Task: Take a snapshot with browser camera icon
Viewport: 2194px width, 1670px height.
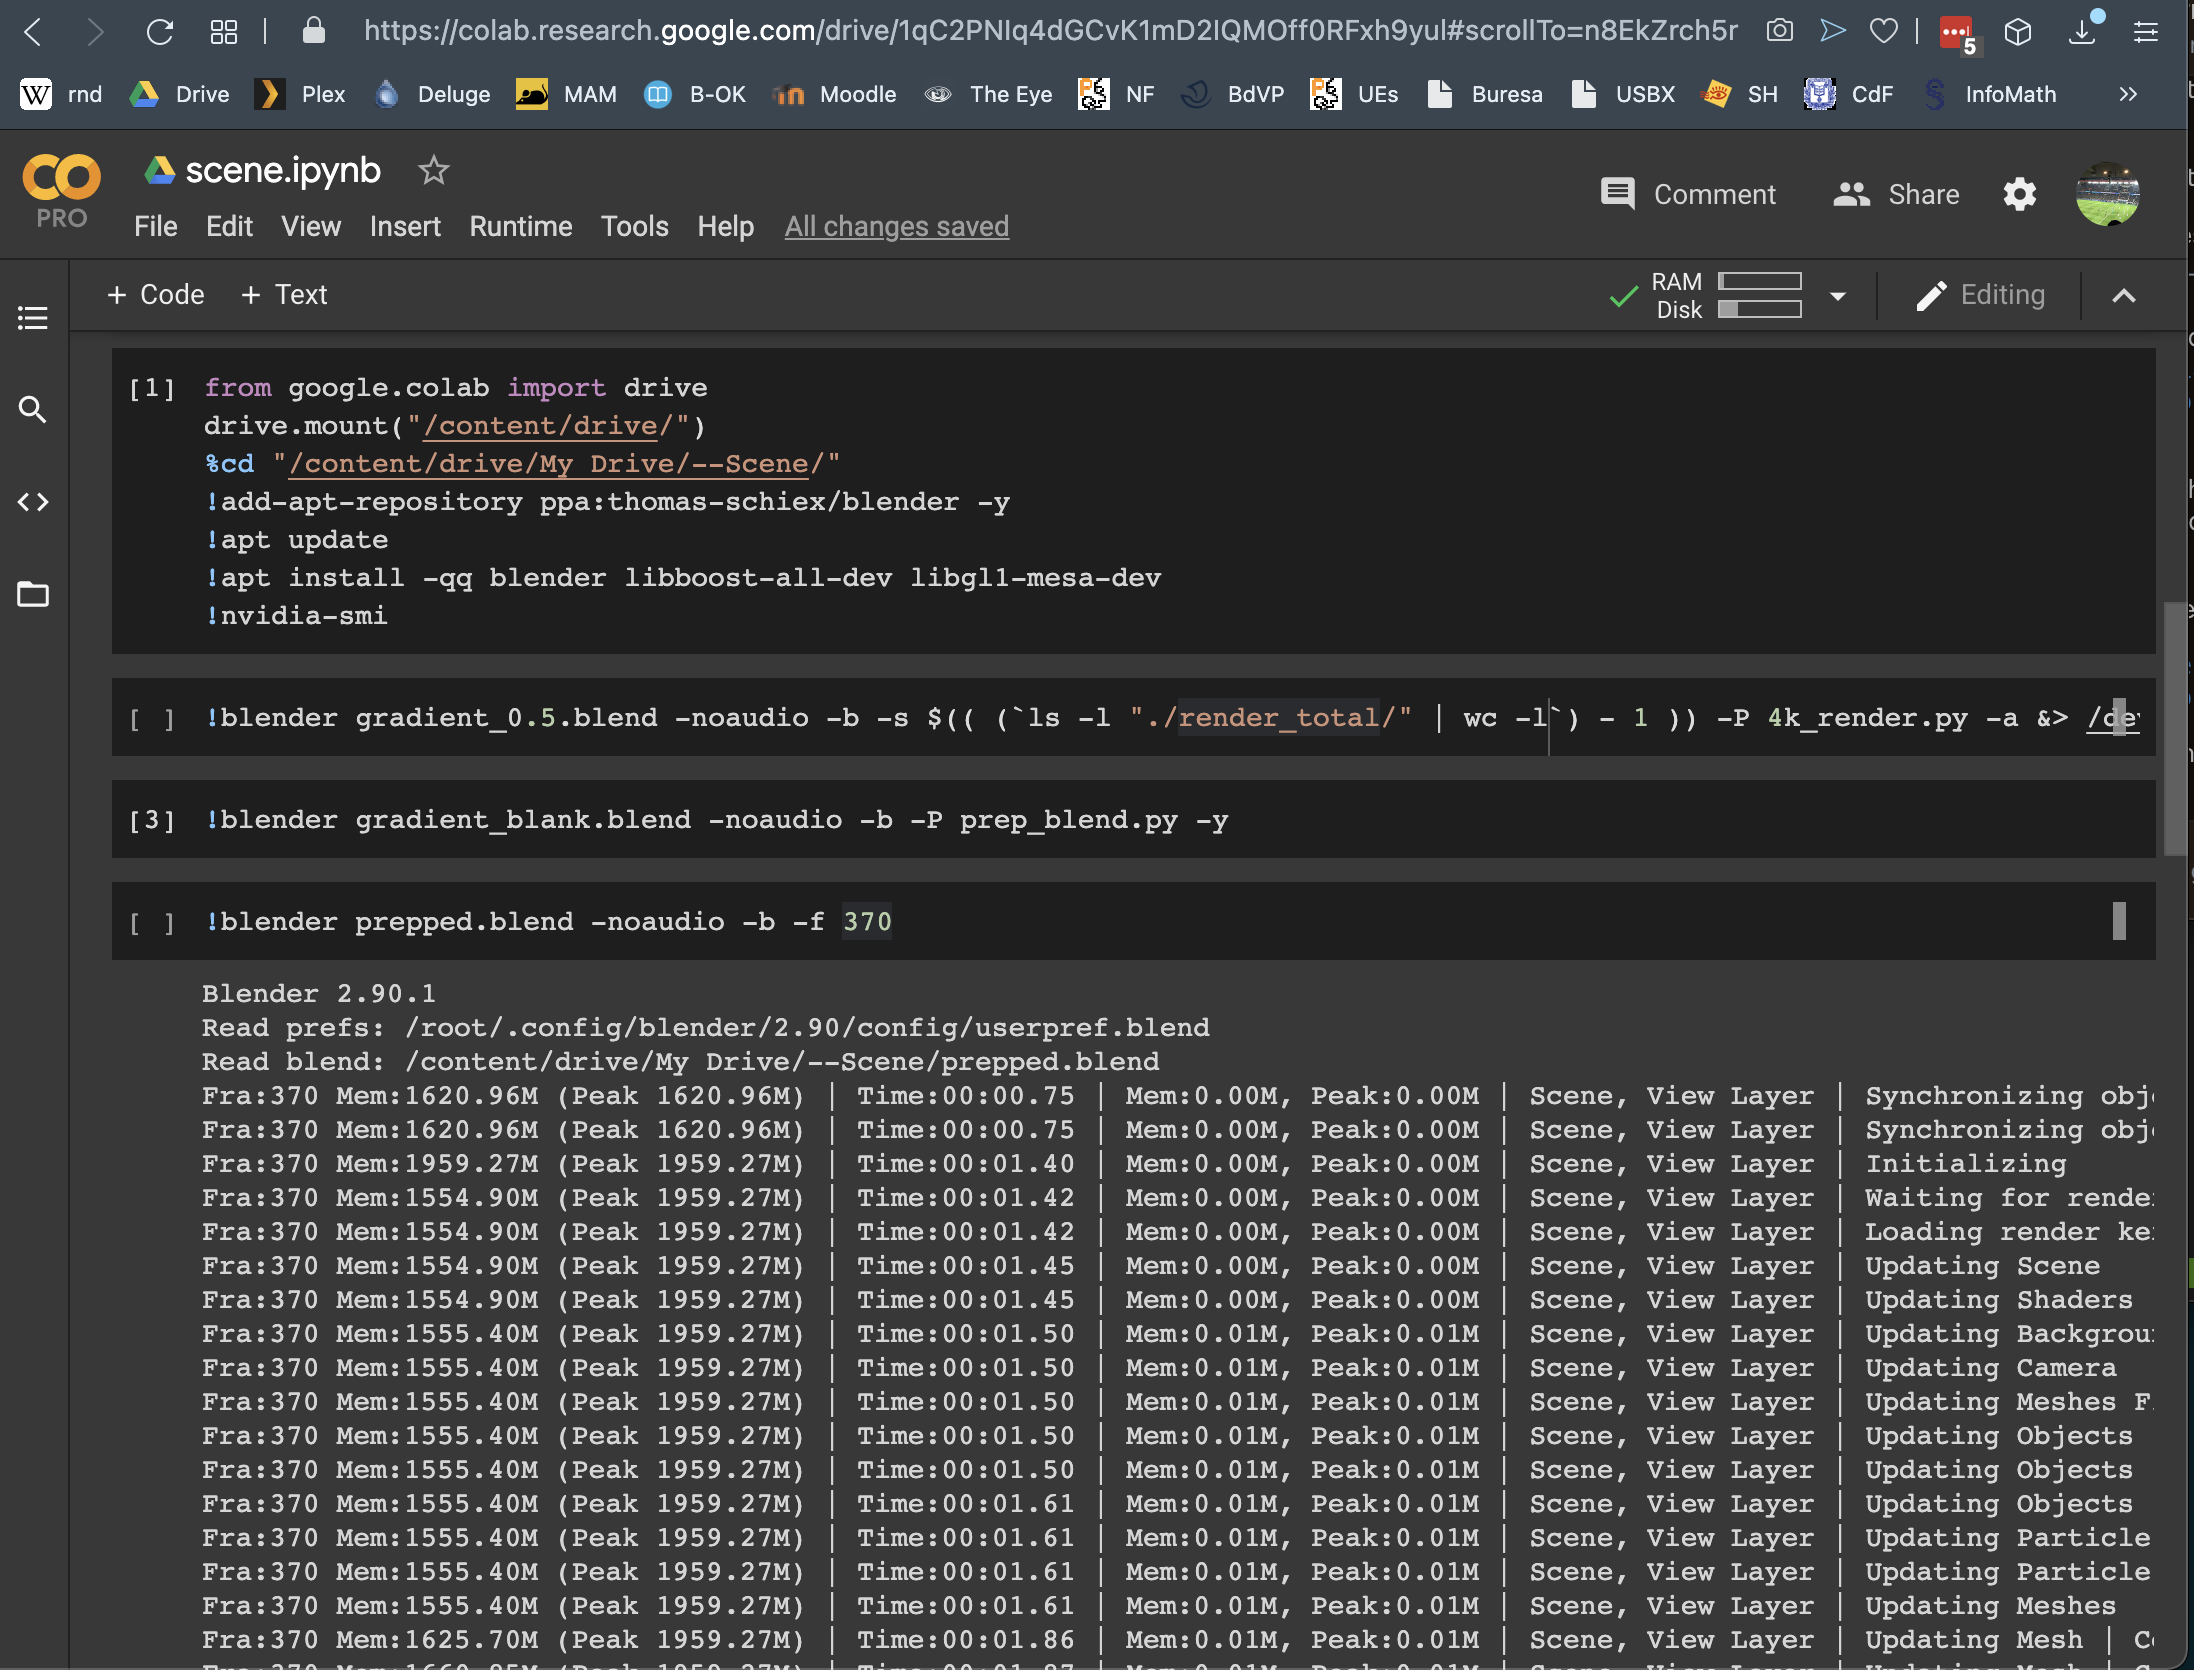Action: 1779,31
